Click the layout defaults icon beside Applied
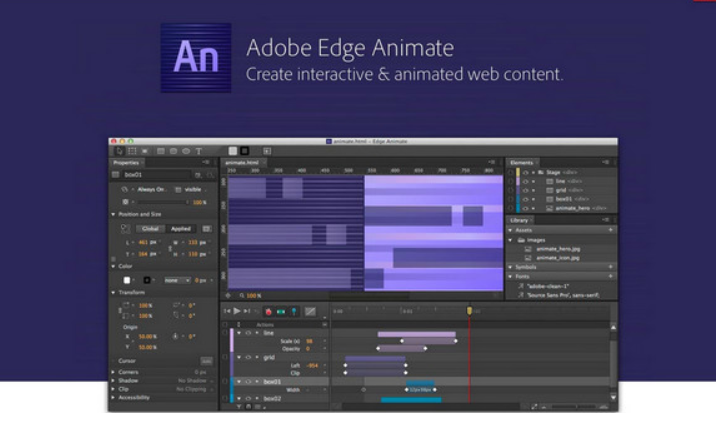Viewport: 716px width, 428px height. (x=206, y=229)
